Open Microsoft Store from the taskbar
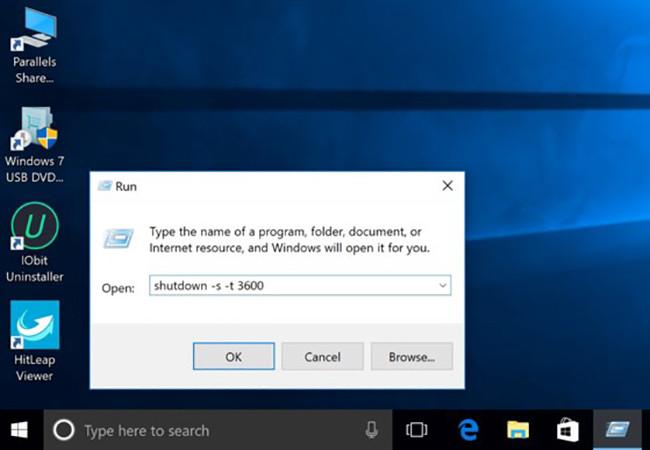The height and width of the screenshot is (450, 650). [567, 430]
